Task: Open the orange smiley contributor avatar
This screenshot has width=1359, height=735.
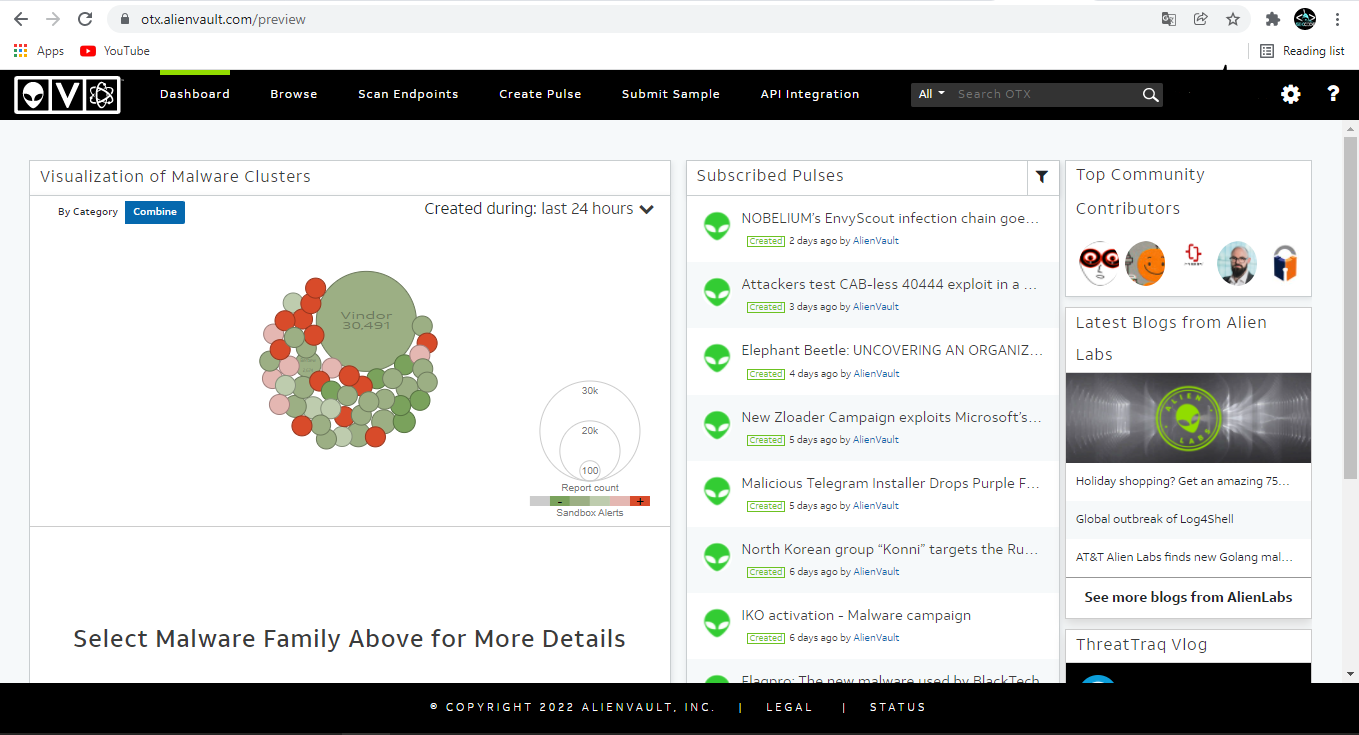Action: (x=1146, y=264)
